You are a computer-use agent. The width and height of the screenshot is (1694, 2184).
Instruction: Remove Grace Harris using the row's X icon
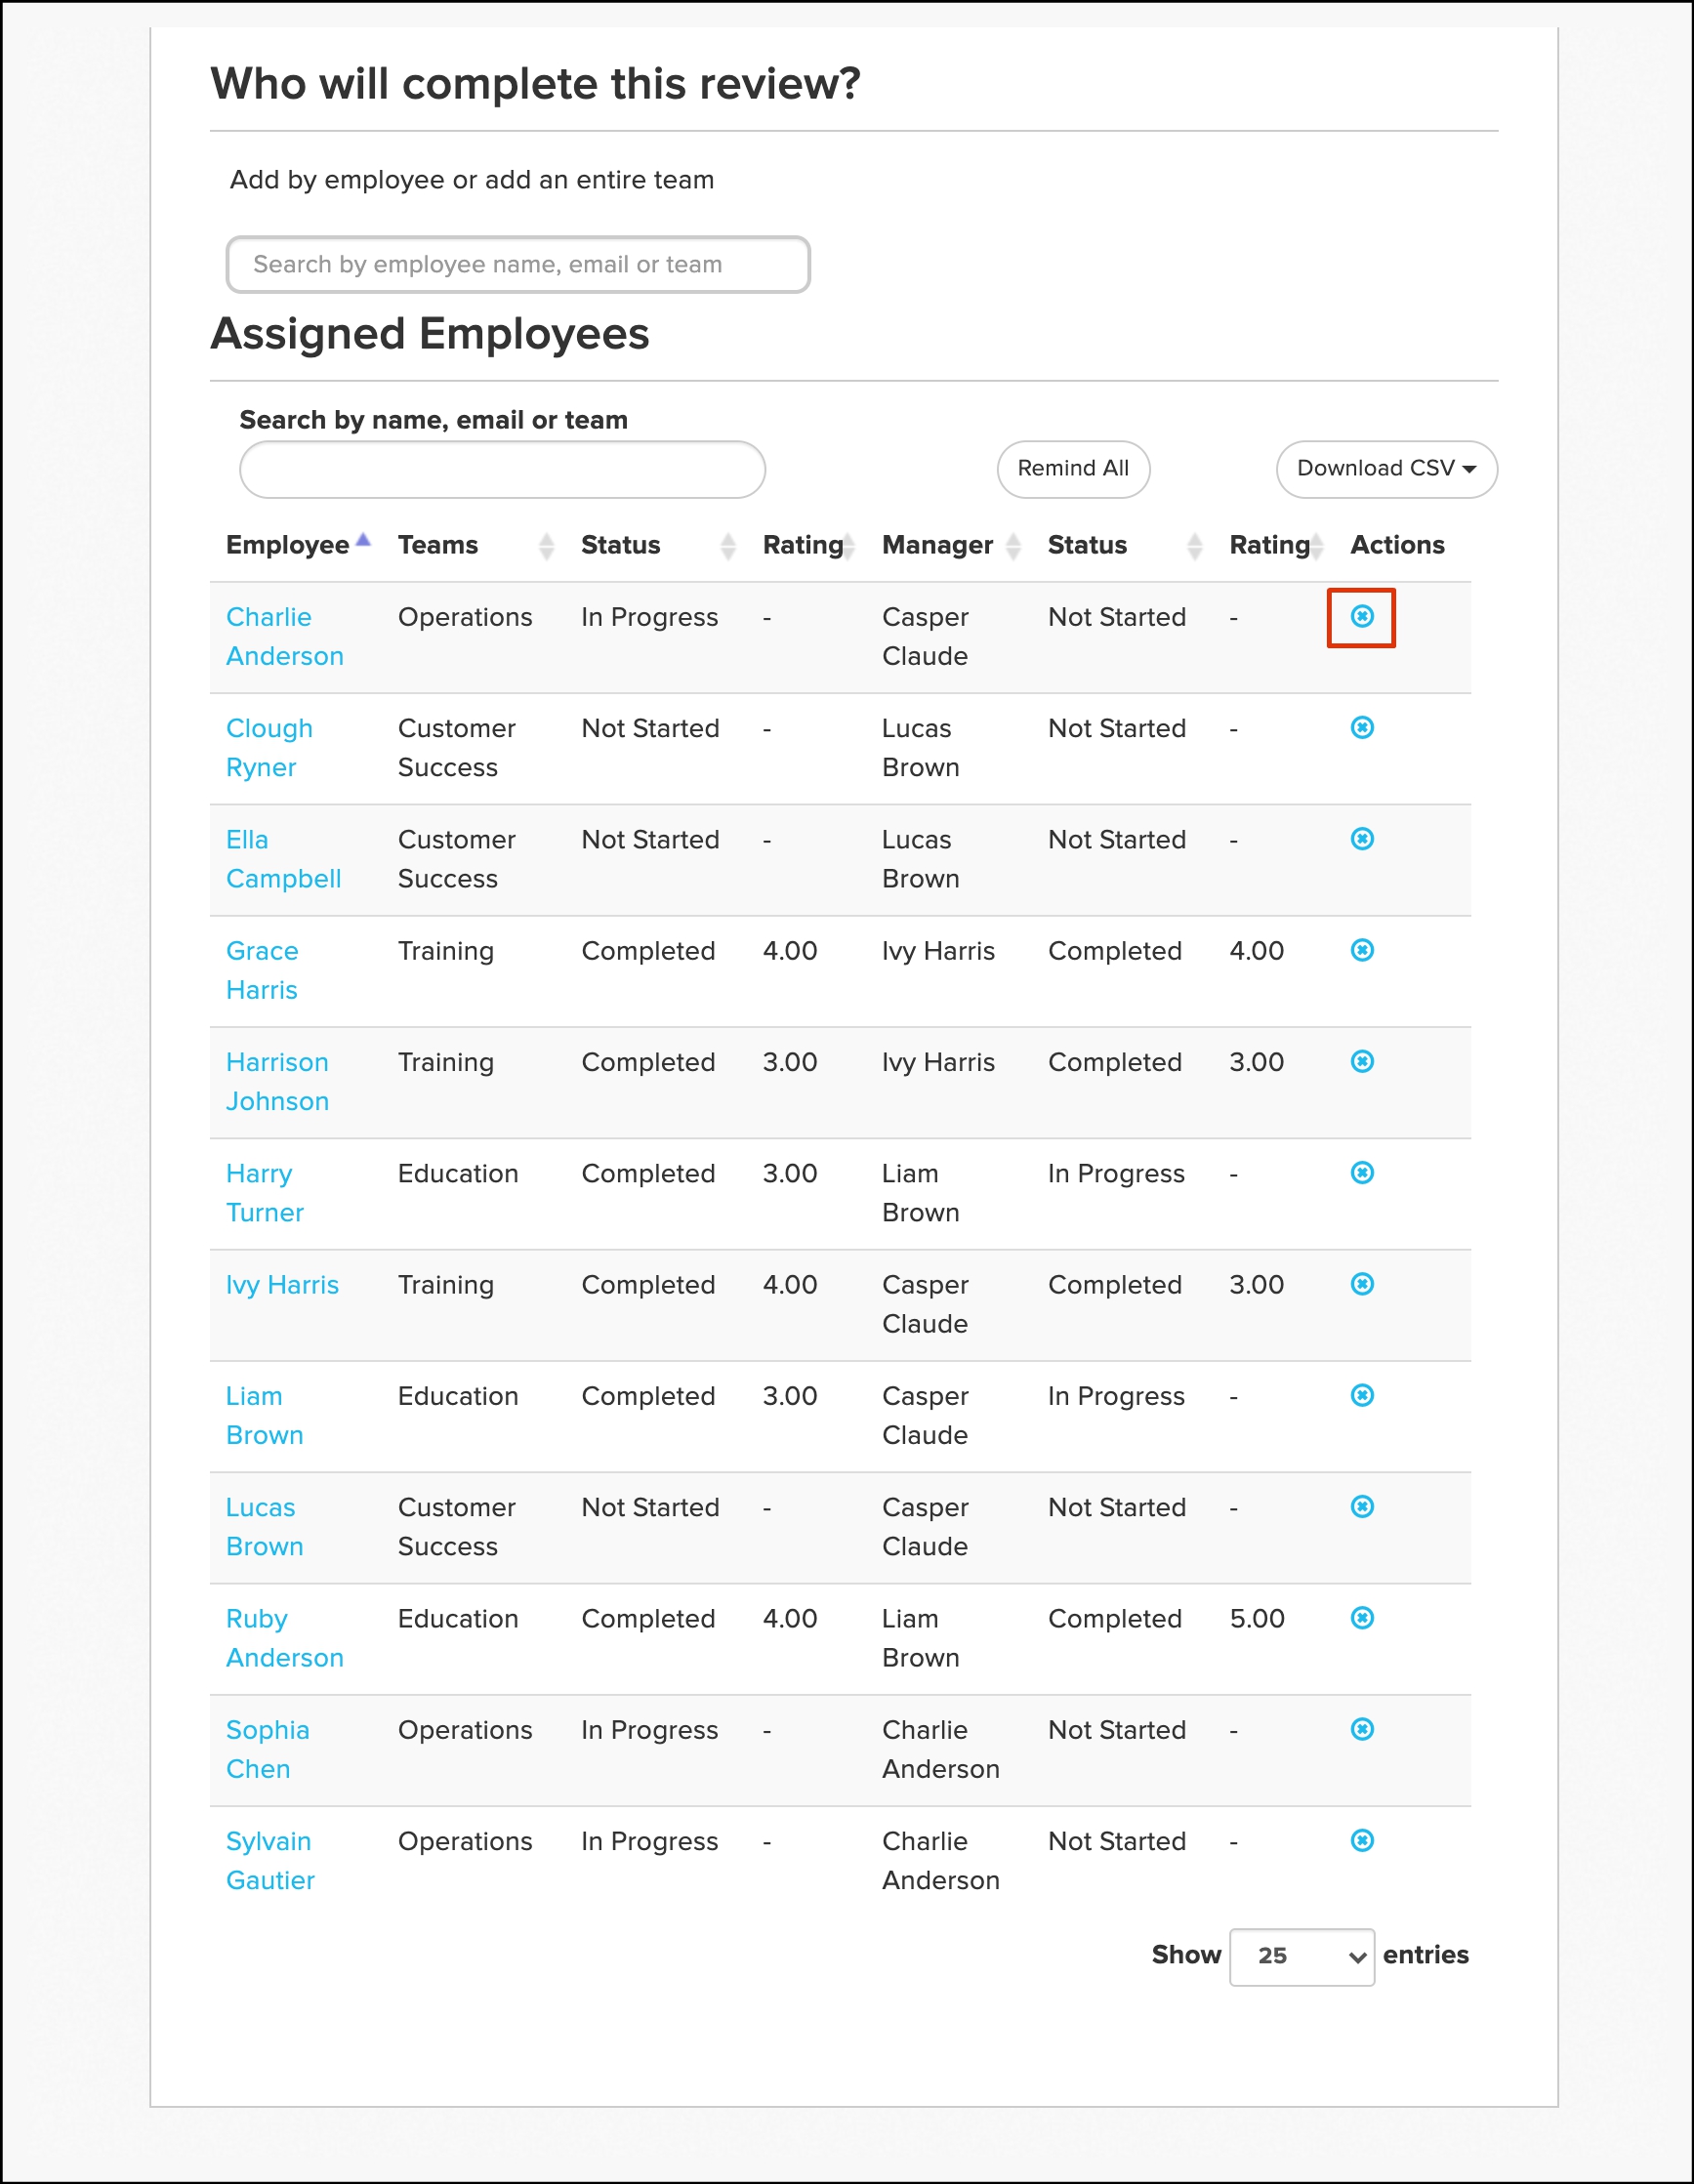(1361, 950)
